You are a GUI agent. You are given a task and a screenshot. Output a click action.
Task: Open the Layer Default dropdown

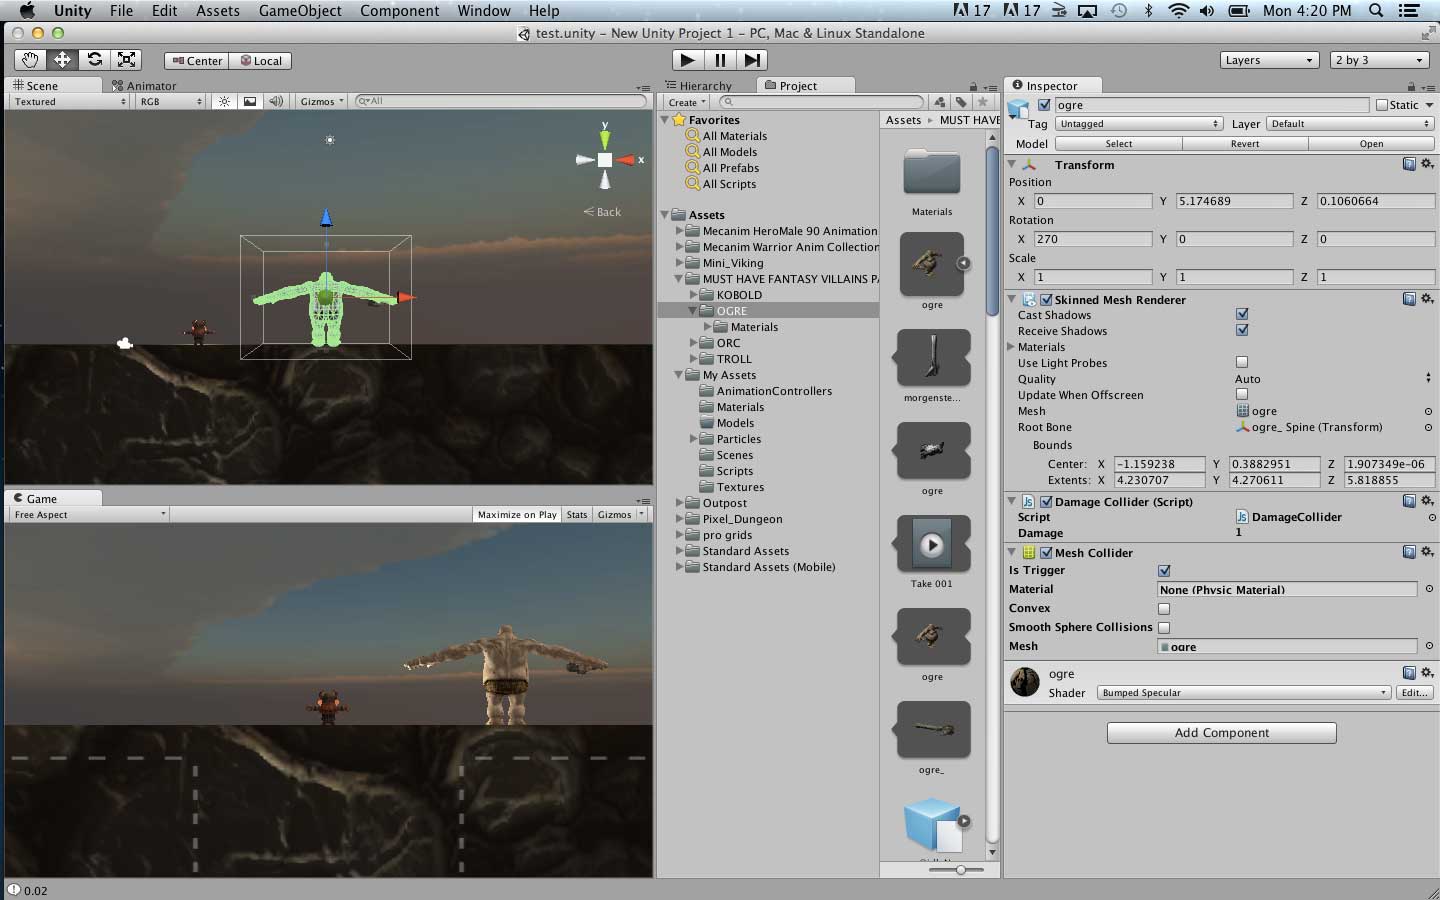click(x=1350, y=124)
